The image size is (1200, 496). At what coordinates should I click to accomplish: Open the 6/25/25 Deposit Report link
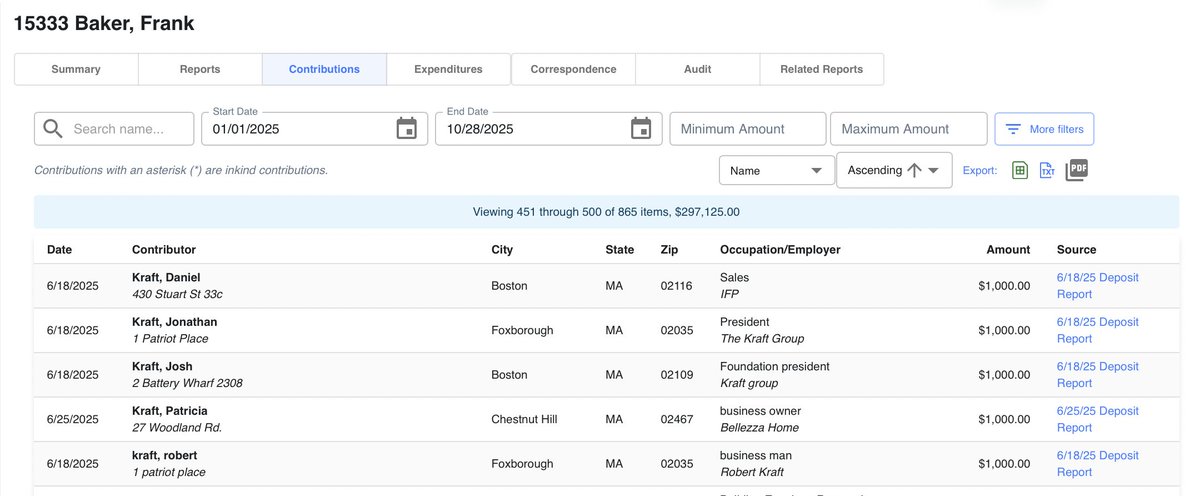coord(1097,419)
